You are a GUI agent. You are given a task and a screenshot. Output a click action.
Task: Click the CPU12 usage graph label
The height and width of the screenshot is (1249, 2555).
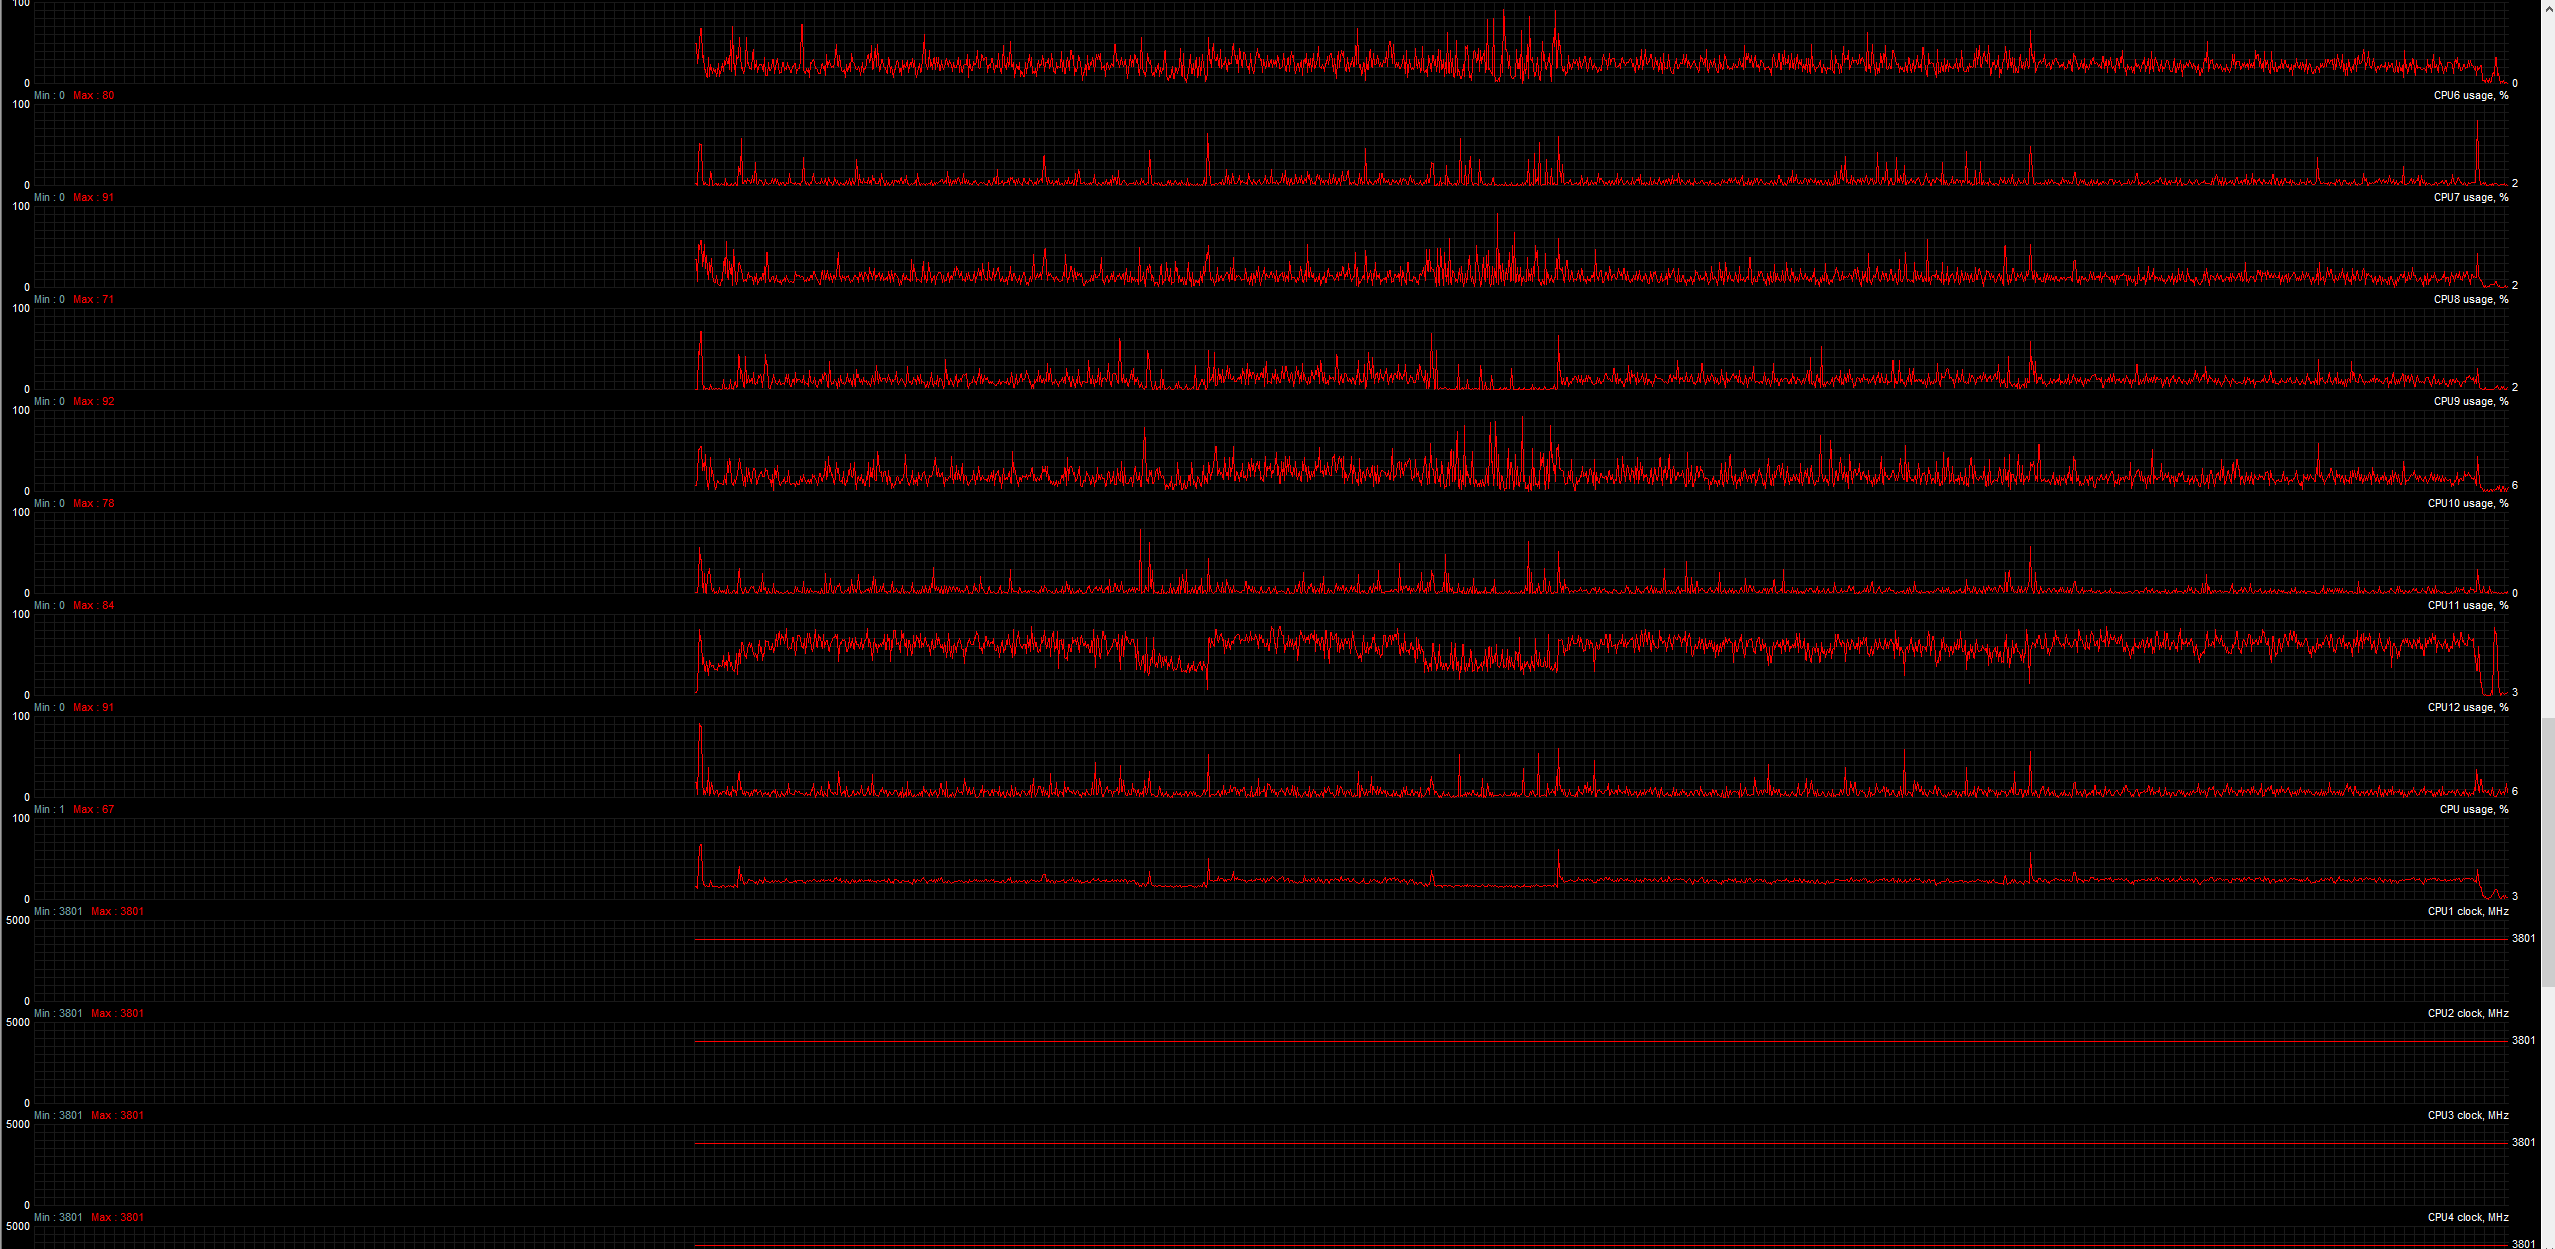click(x=2467, y=708)
